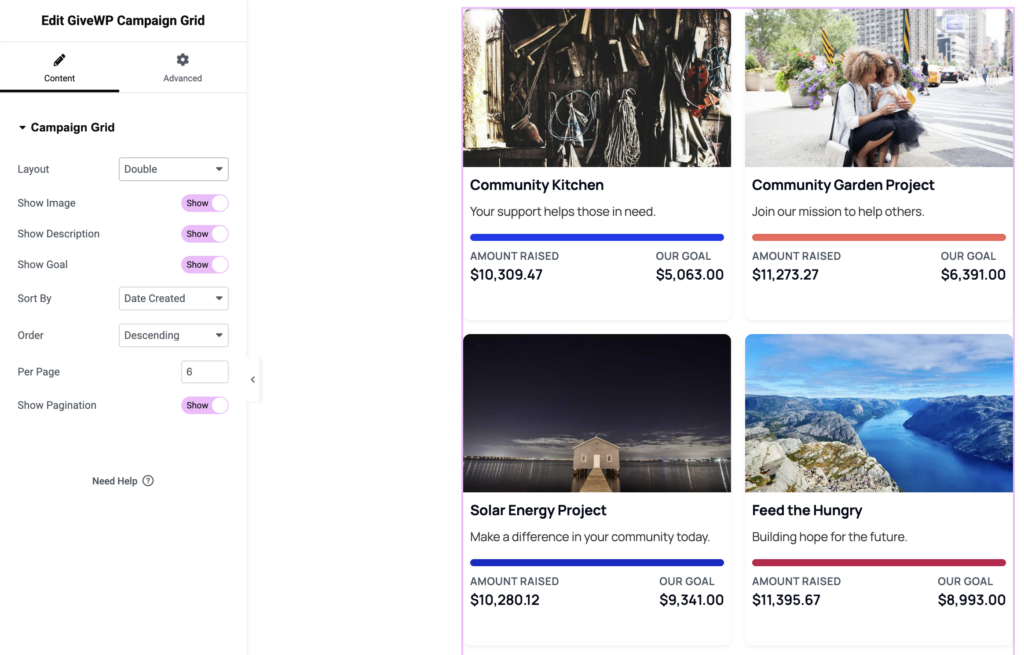
Task: Disable the Show Goal toggle
Action: (205, 265)
